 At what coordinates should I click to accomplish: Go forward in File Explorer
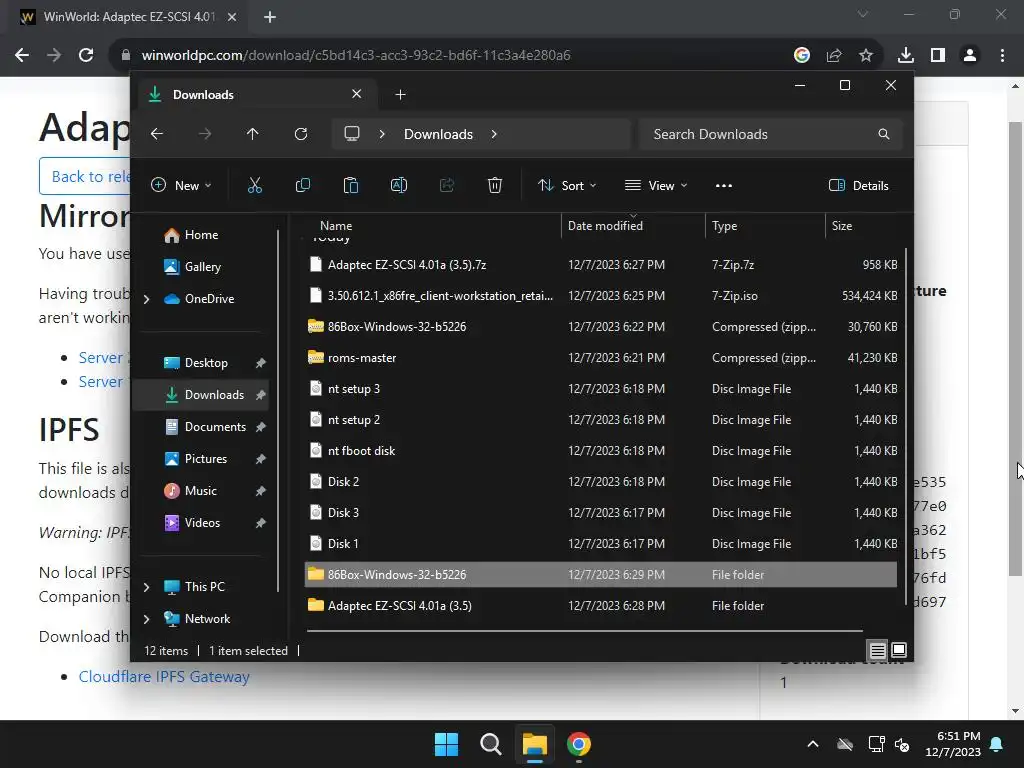click(x=205, y=134)
